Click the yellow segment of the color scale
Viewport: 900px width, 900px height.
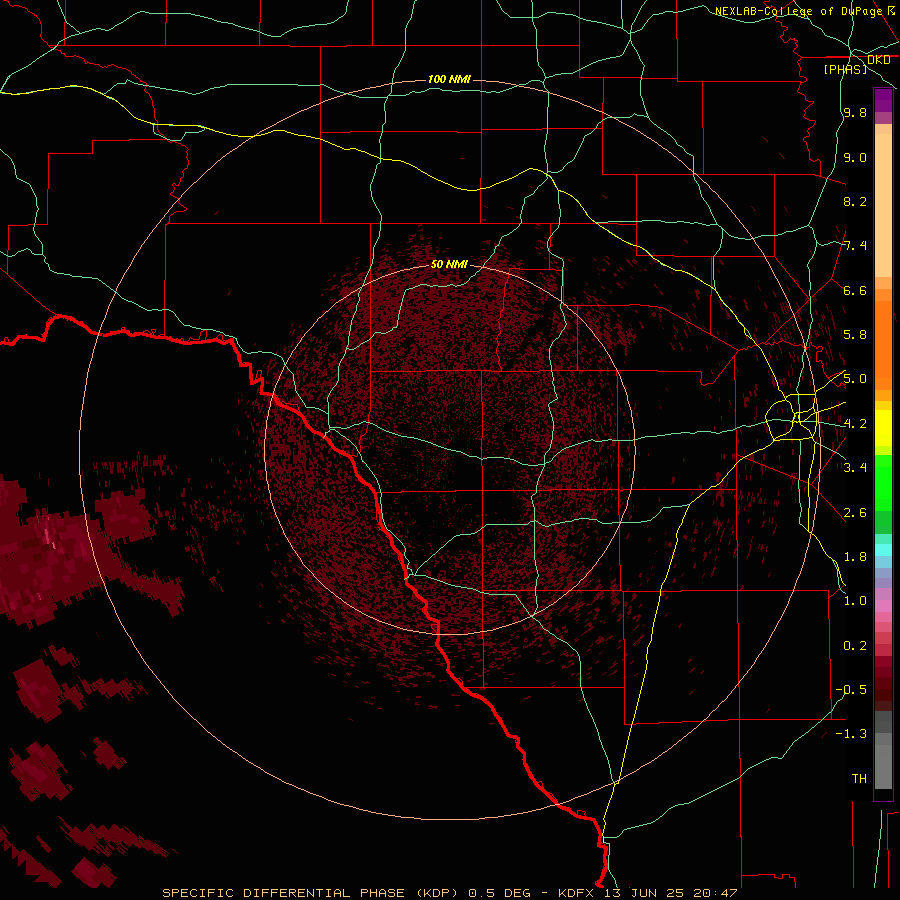pos(883,428)
